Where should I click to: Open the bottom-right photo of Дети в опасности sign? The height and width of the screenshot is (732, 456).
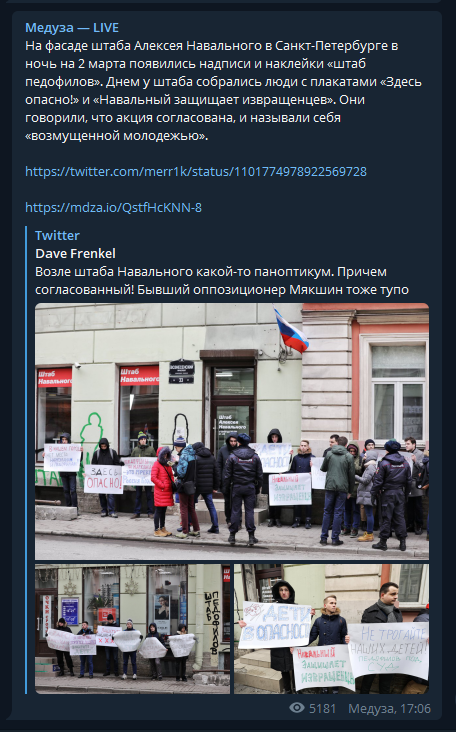[331, 628]
